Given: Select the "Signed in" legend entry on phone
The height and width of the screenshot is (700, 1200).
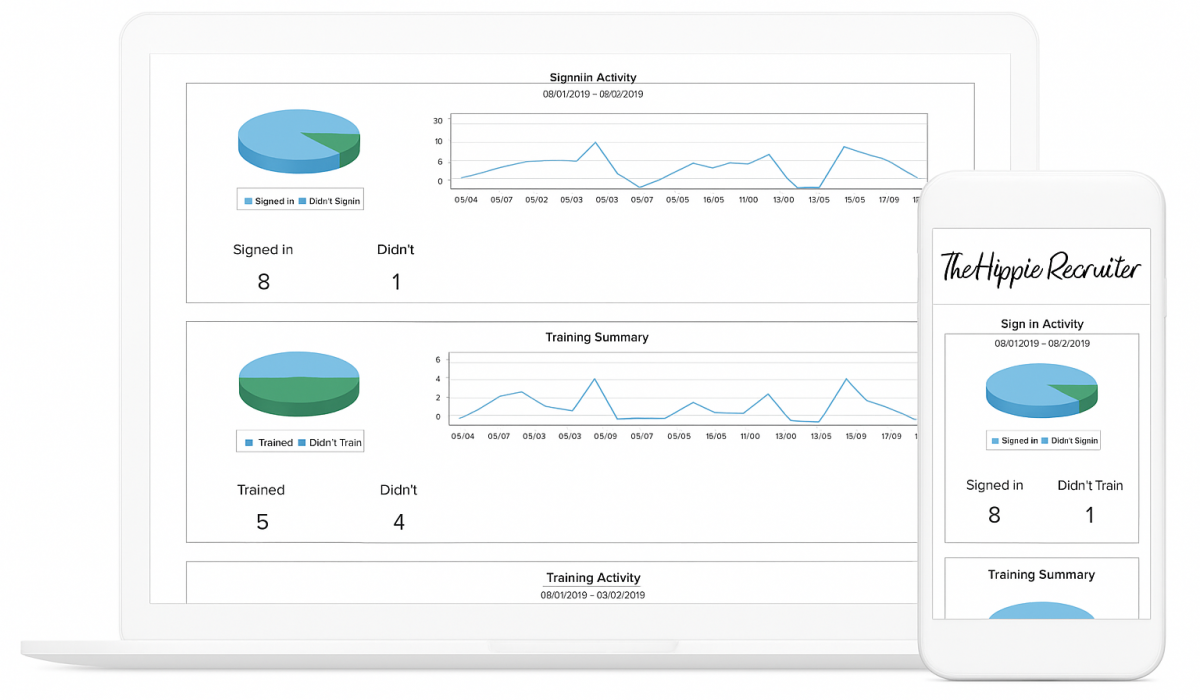Looking at the screenshot, I should click(x=1014, y=440).
